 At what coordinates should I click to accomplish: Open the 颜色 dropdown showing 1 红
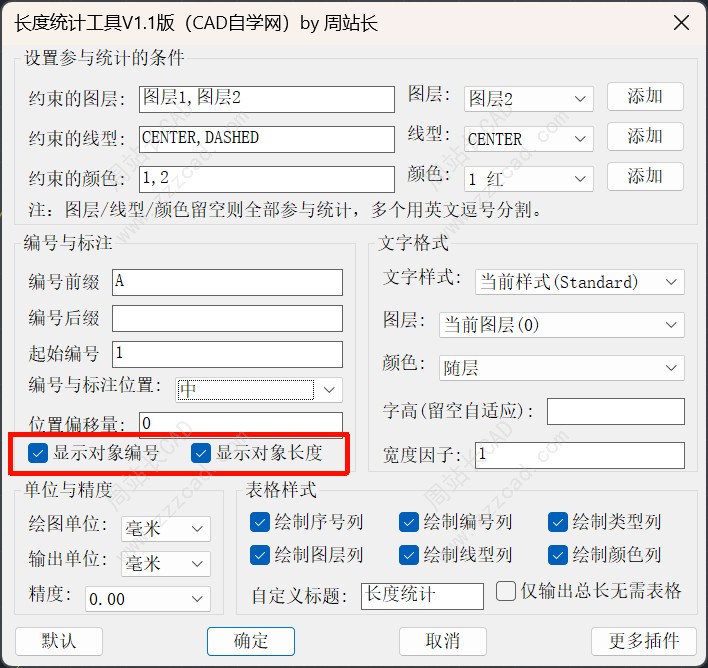(528, 179)
